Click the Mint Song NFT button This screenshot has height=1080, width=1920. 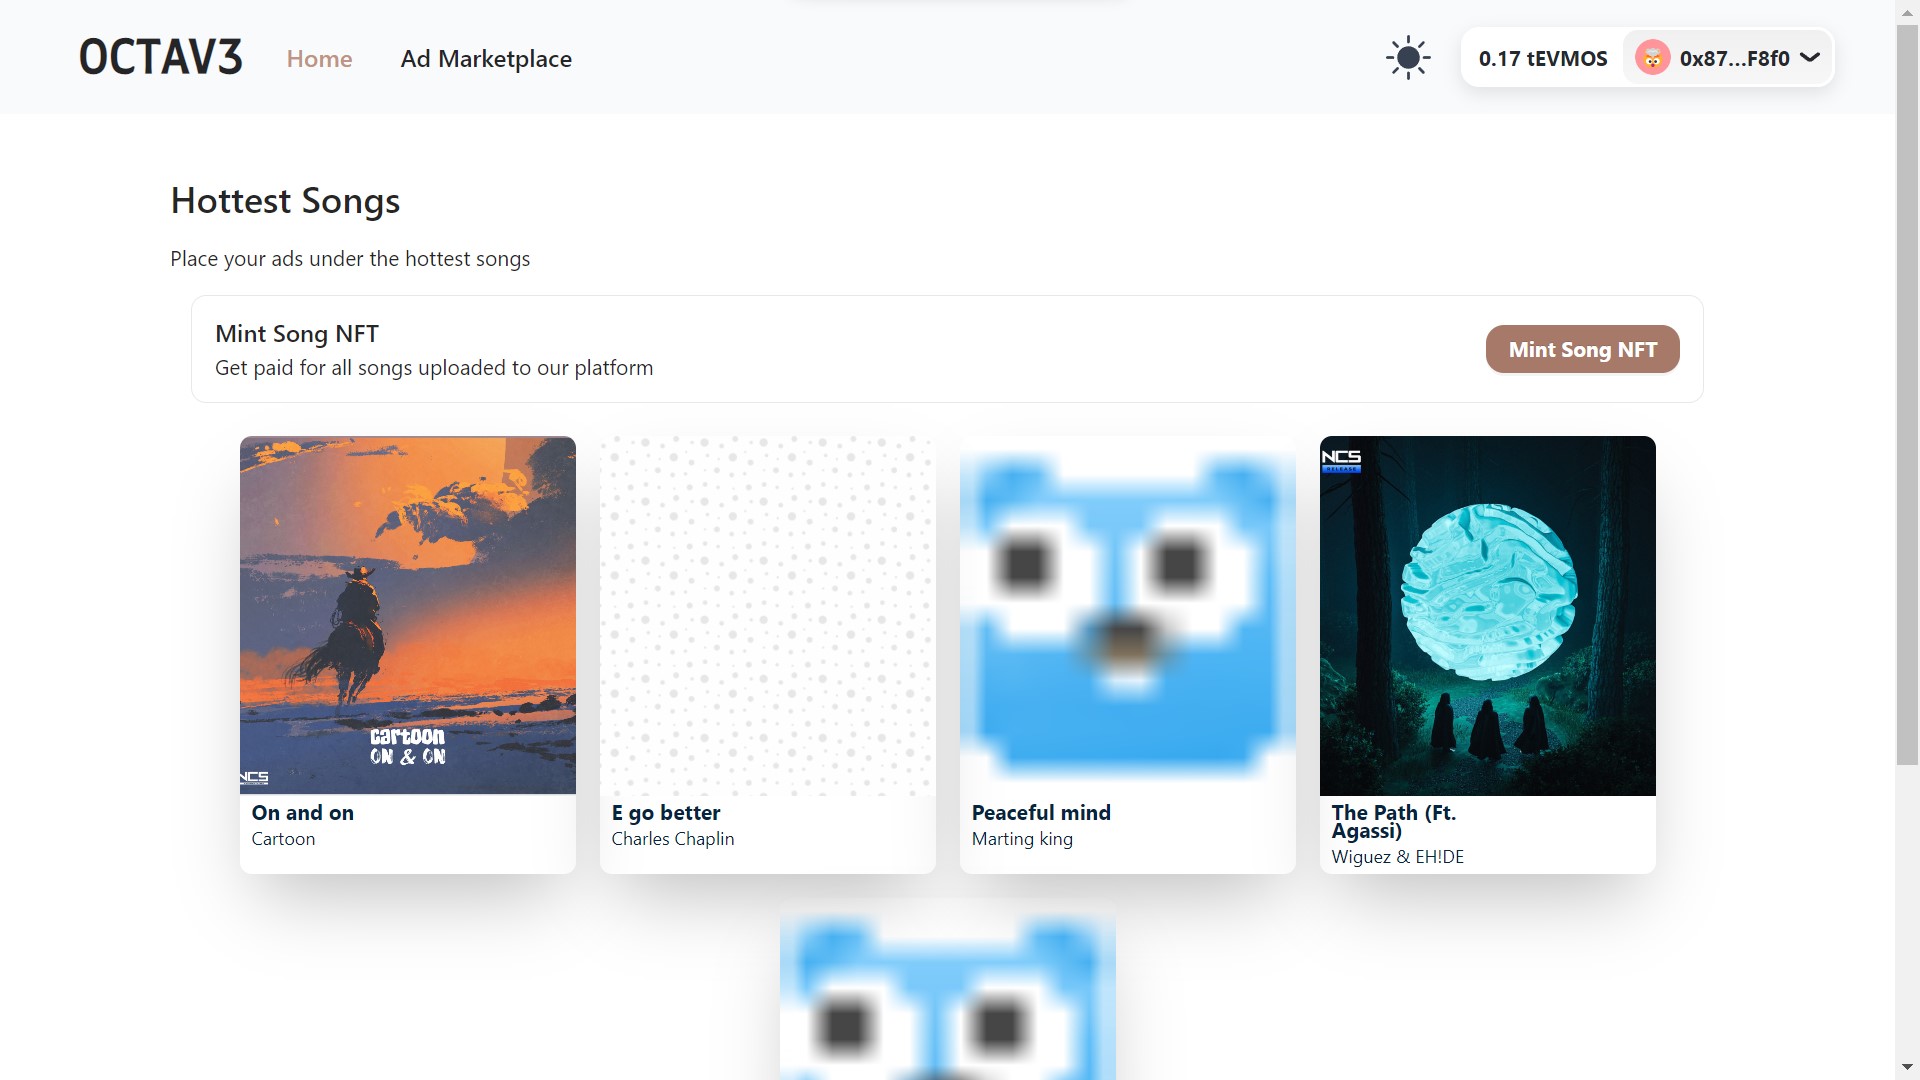(1582, 349)
